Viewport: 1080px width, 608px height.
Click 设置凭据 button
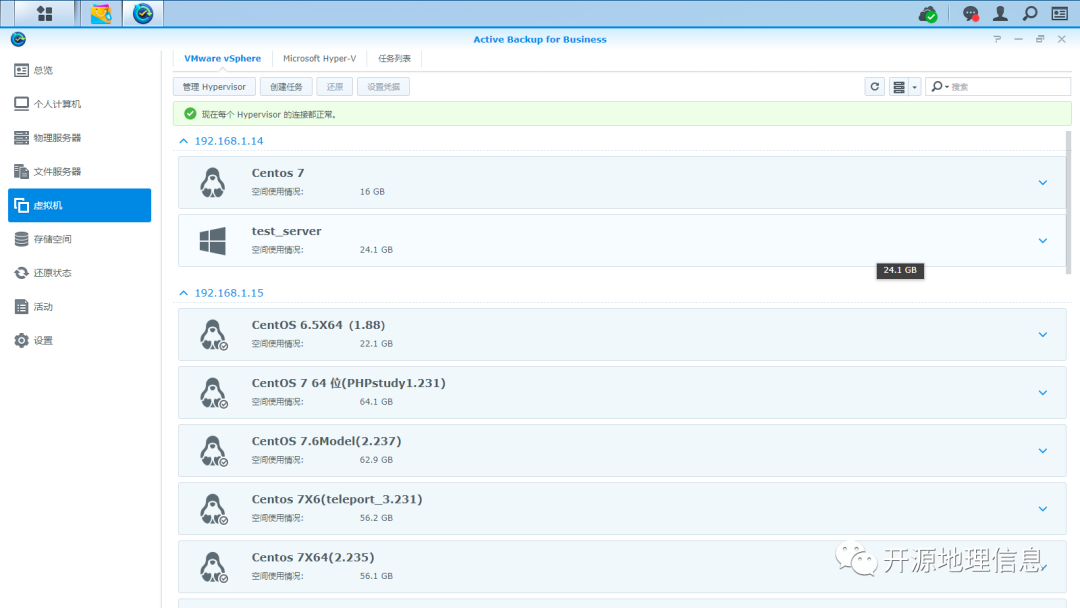[384, 87]
